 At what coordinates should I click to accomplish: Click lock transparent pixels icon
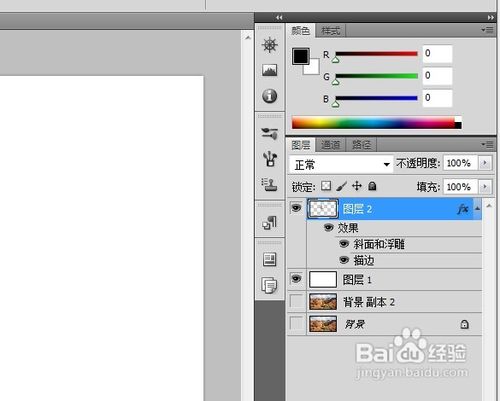(x=326, y=186)
